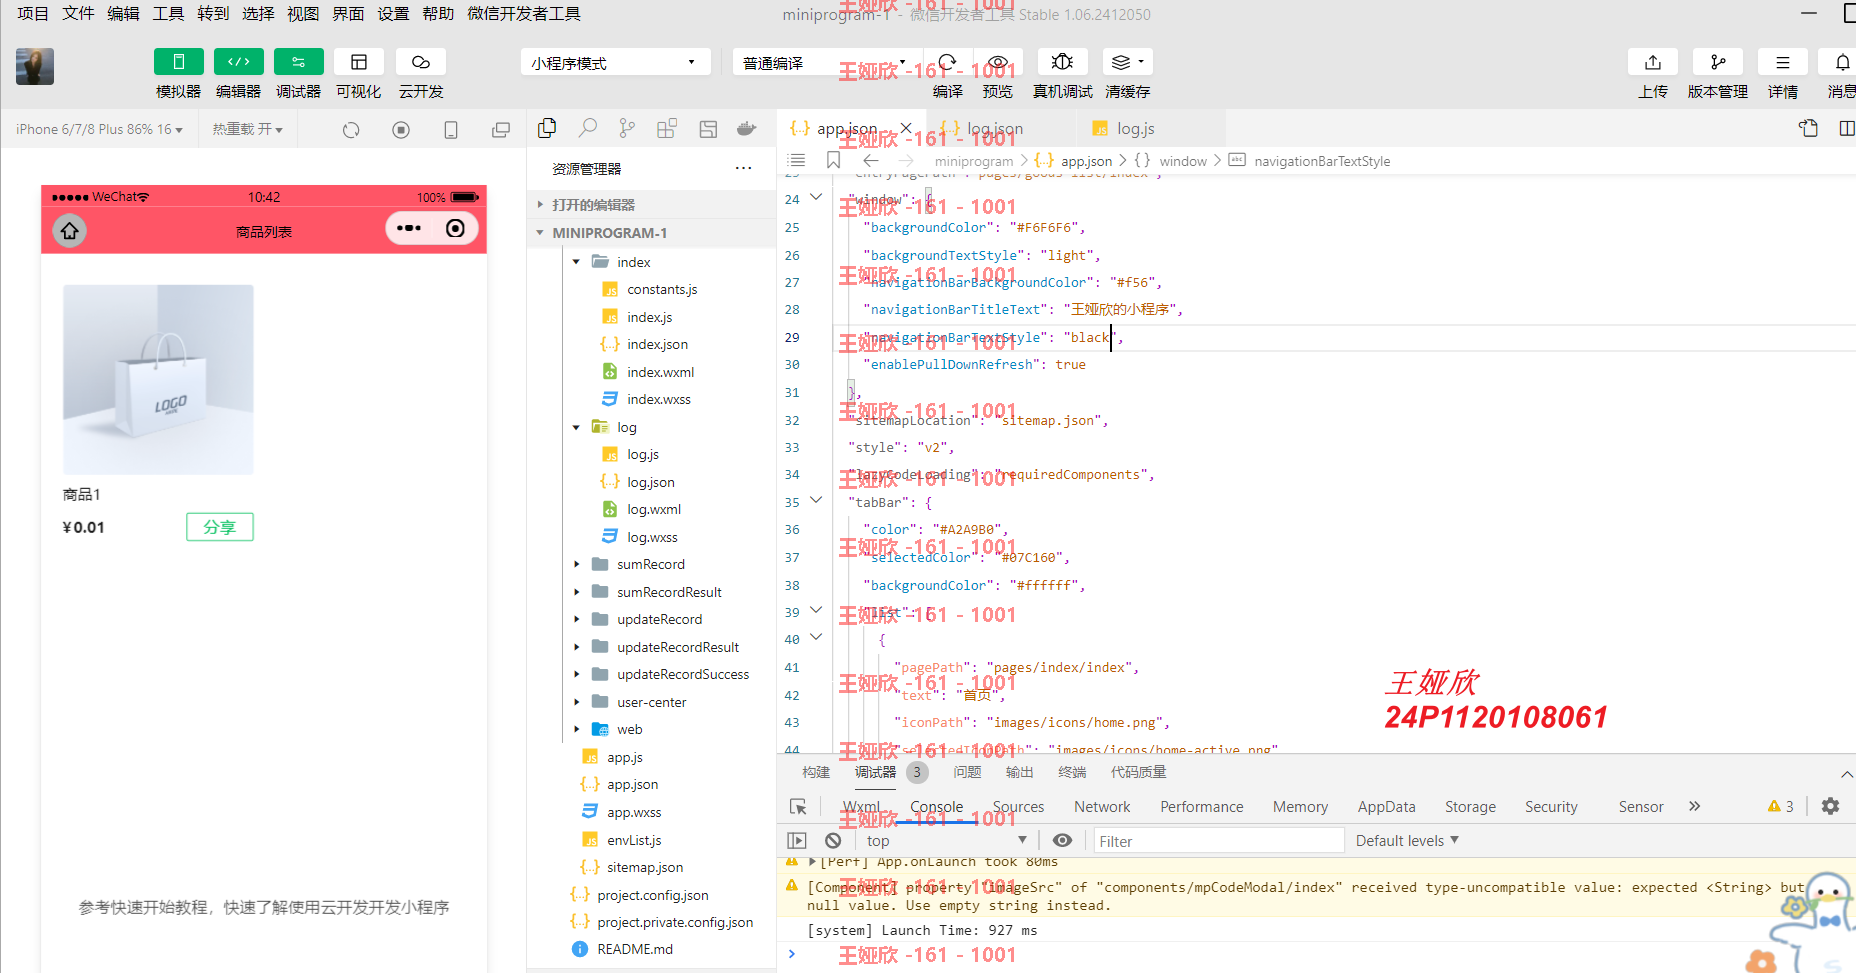Open the 视图 menu
The image size is (1856, 973).
click(303, 13)
